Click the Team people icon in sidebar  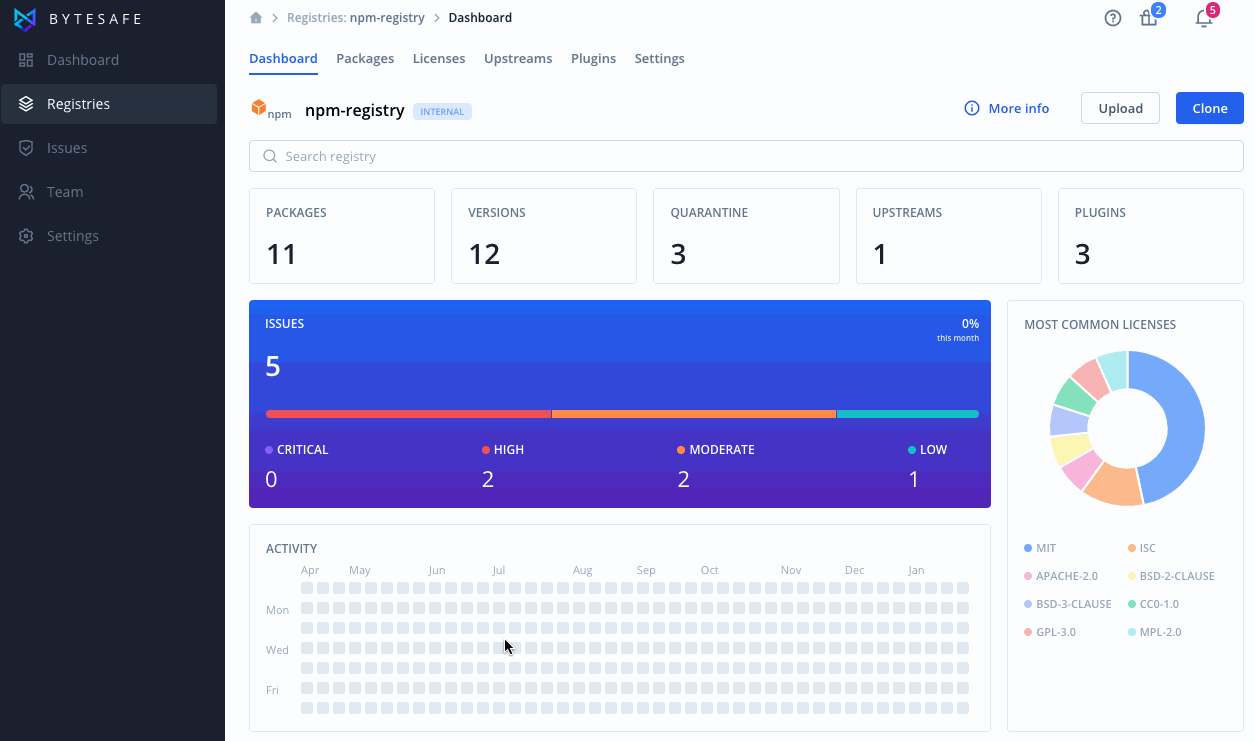[x=26, y=192]
